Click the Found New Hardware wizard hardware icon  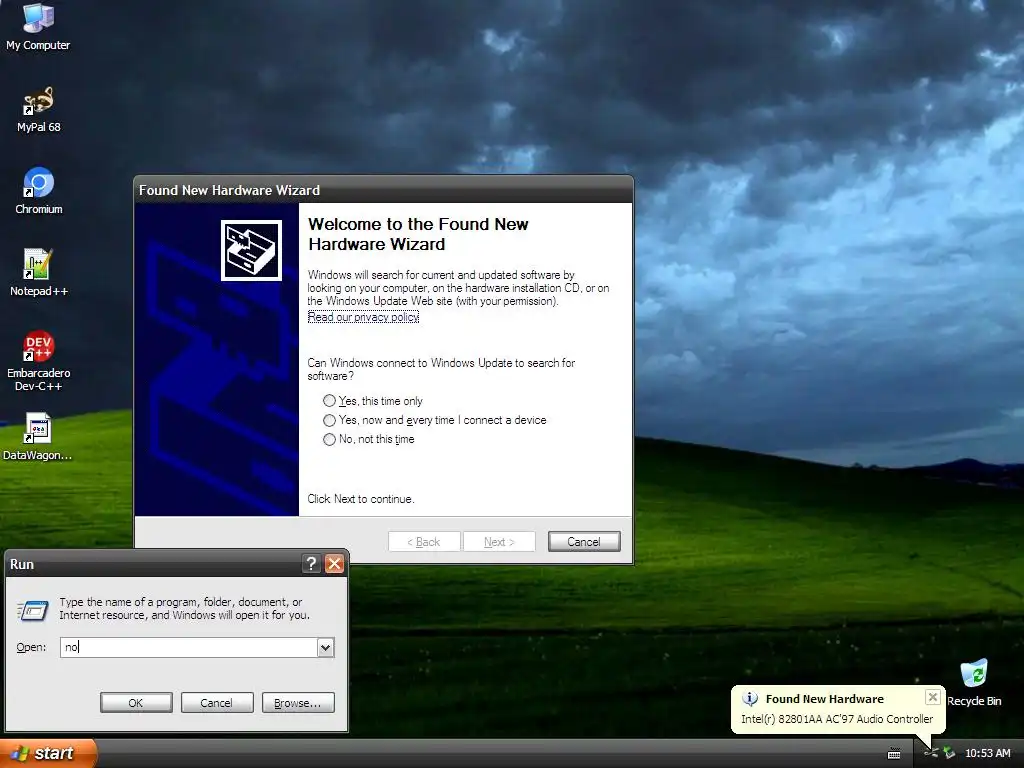tap(251, 250)
